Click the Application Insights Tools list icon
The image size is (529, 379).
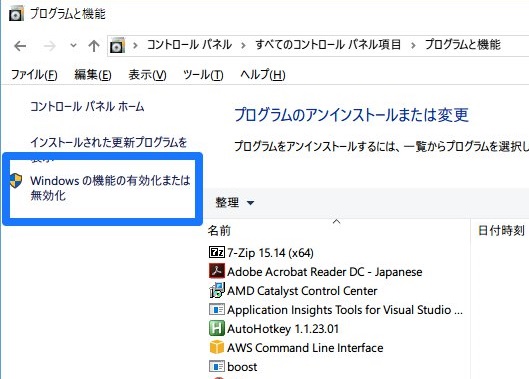pos(217,309)
